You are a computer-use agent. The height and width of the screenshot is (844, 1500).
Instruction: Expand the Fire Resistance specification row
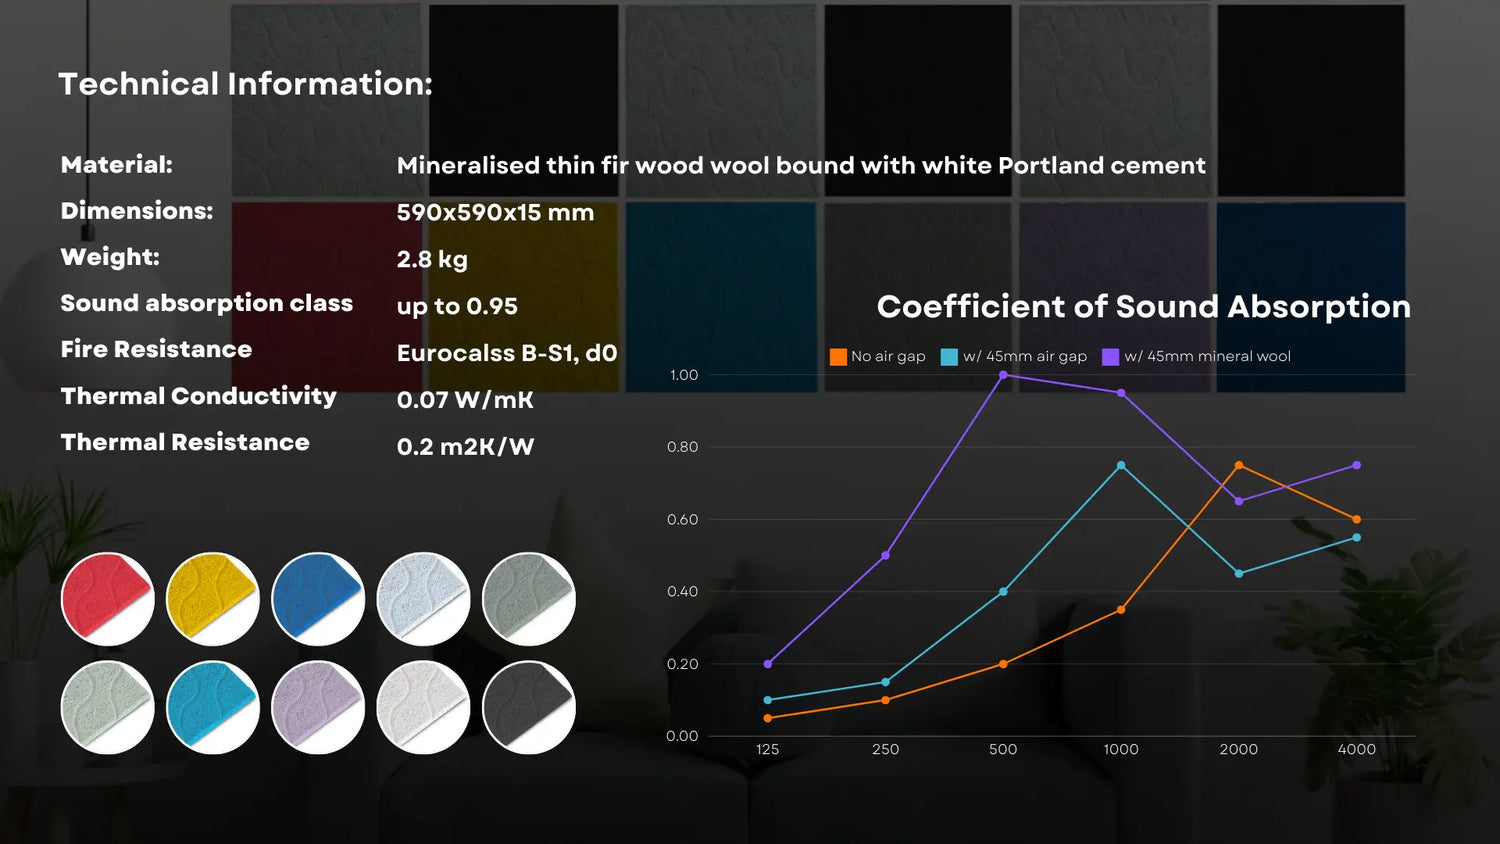[x=155, y=349]
